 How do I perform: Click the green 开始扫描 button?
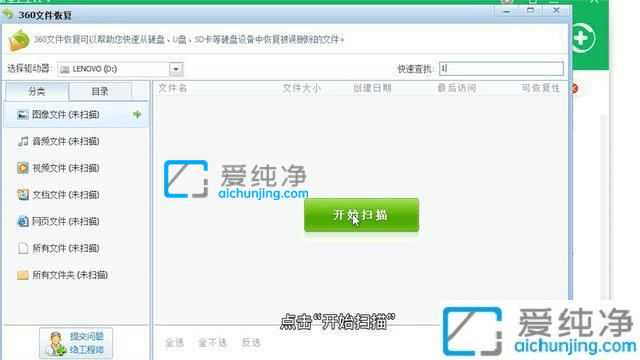tap(361, 215)
